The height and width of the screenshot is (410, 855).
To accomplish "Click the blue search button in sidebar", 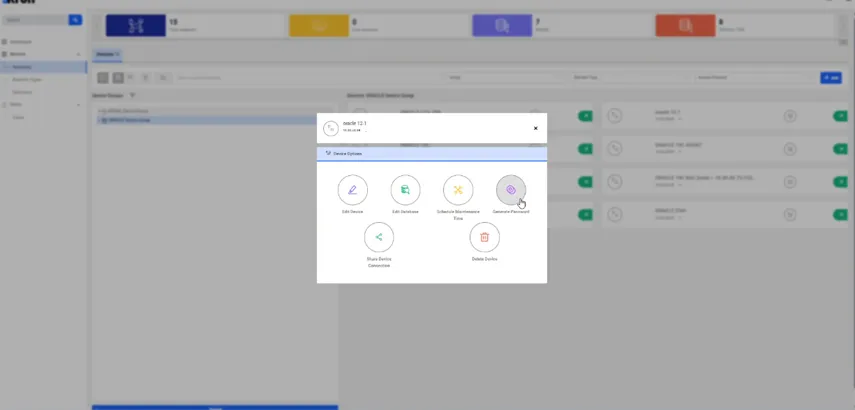I will [x=75, y=20].
